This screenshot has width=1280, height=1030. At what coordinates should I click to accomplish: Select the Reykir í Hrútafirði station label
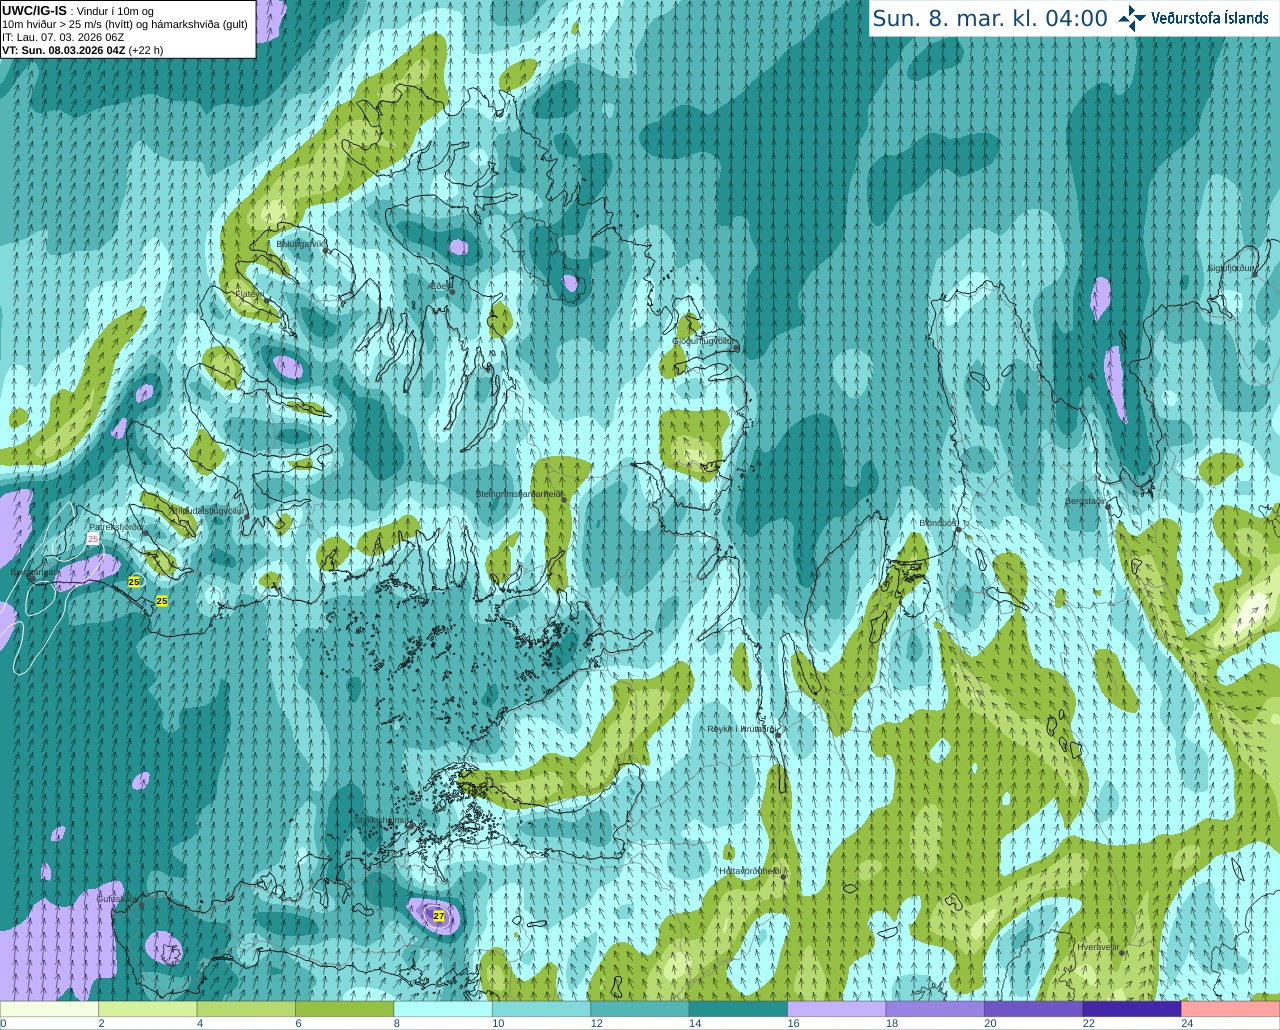click(741, 729)
